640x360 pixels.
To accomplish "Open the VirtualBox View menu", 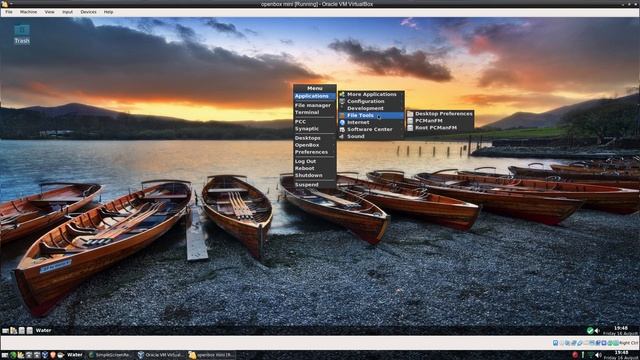I will tap(49, 12).
